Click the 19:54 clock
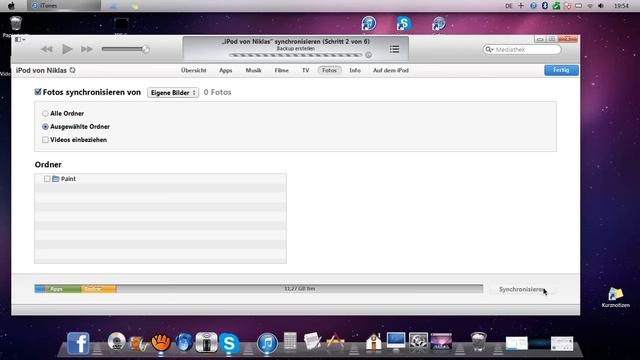 click(621, 6)
